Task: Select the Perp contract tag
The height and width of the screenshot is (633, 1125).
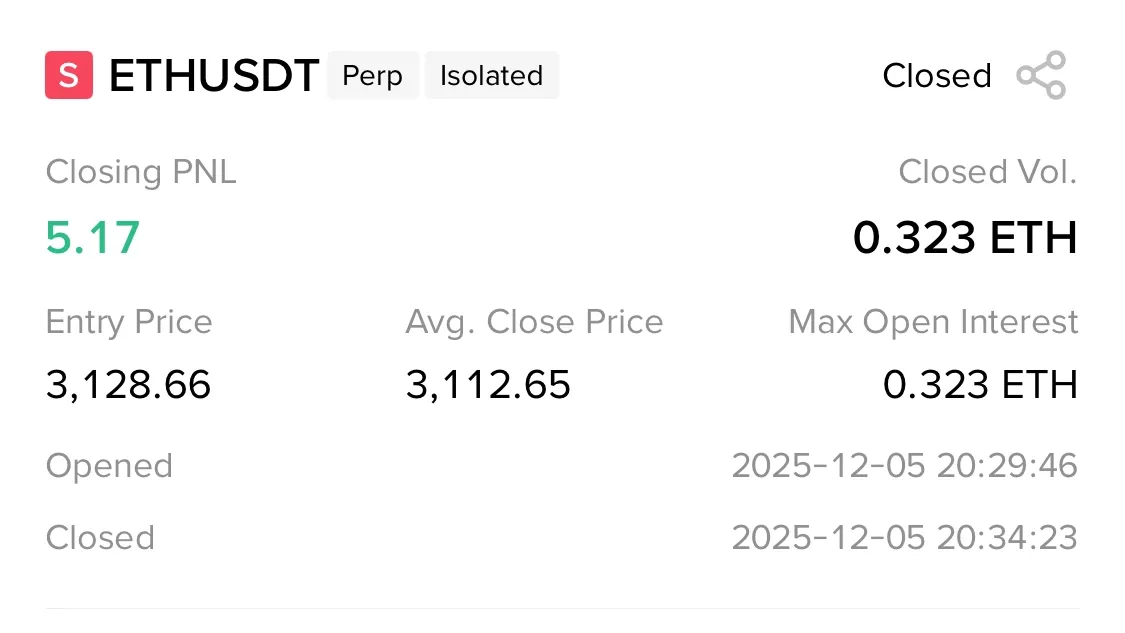Action: pyautogui.click(x=372, y=76)
